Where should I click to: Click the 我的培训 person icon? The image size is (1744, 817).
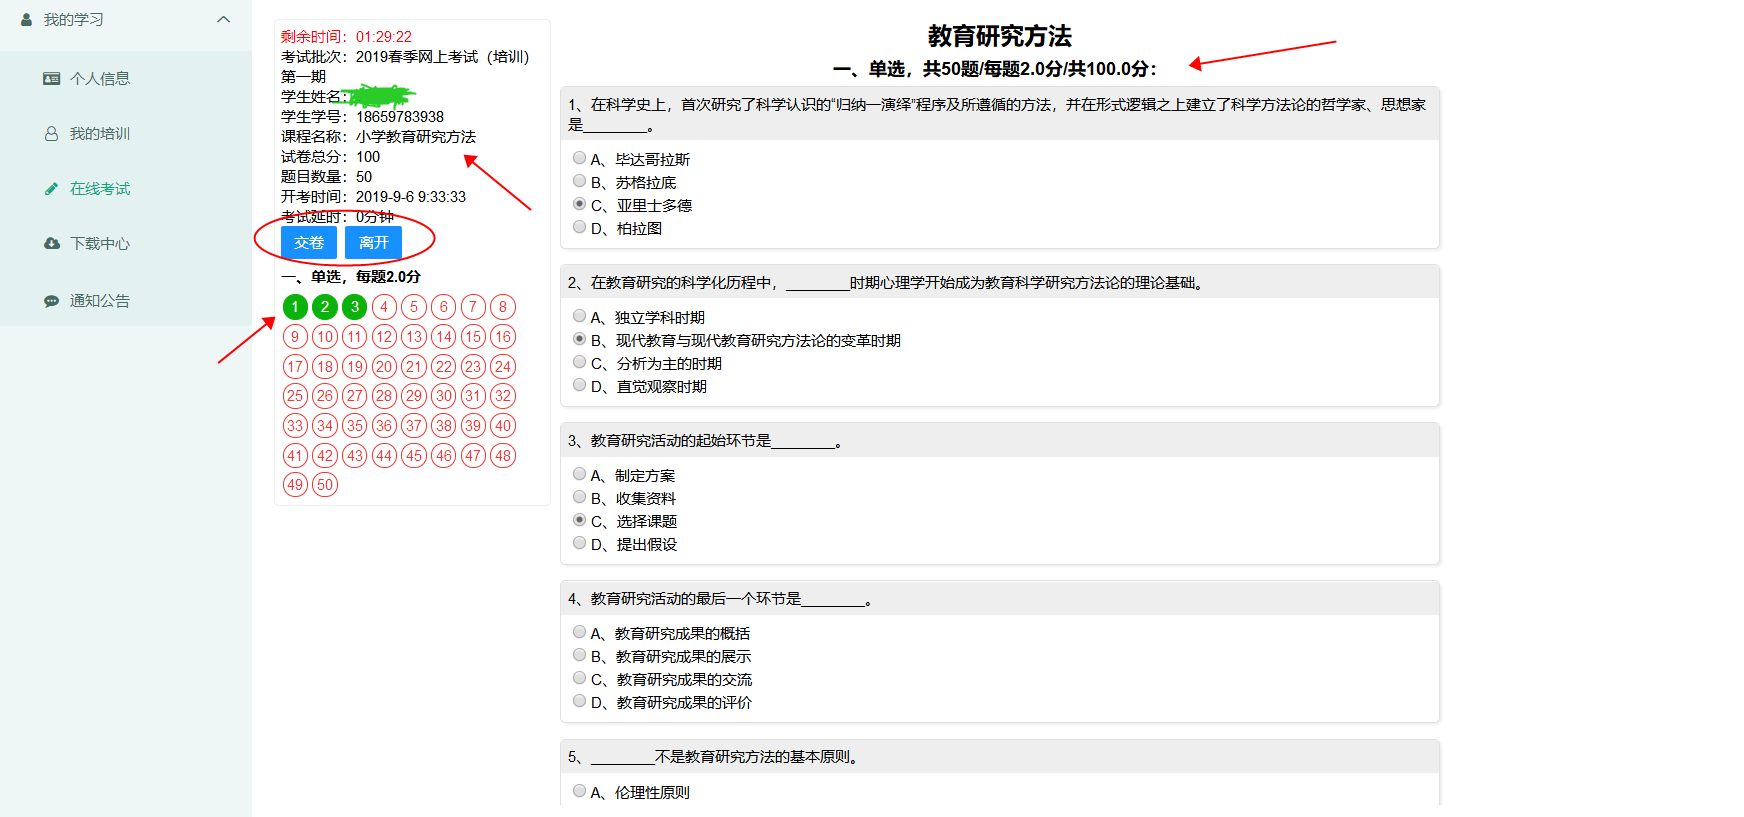[51, 133]
